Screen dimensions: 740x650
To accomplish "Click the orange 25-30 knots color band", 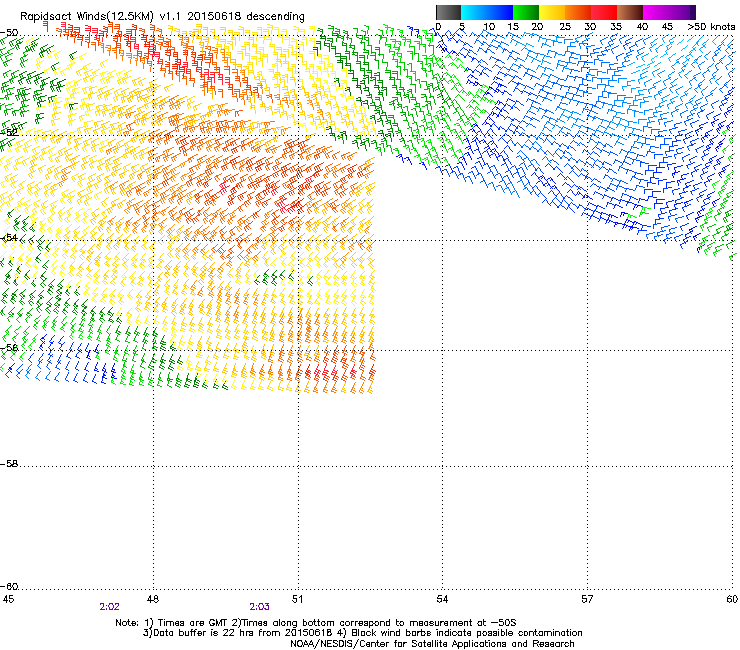I will click(578, 12).
